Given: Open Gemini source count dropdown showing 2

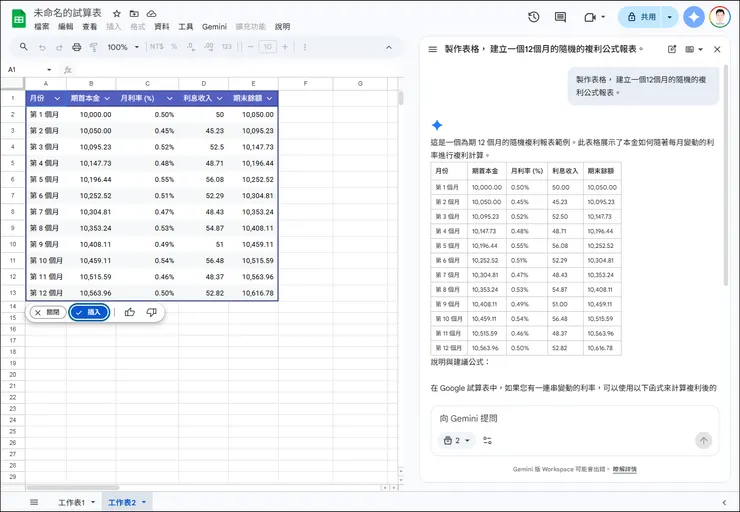Looking at the screenshot, I should 457,440.
